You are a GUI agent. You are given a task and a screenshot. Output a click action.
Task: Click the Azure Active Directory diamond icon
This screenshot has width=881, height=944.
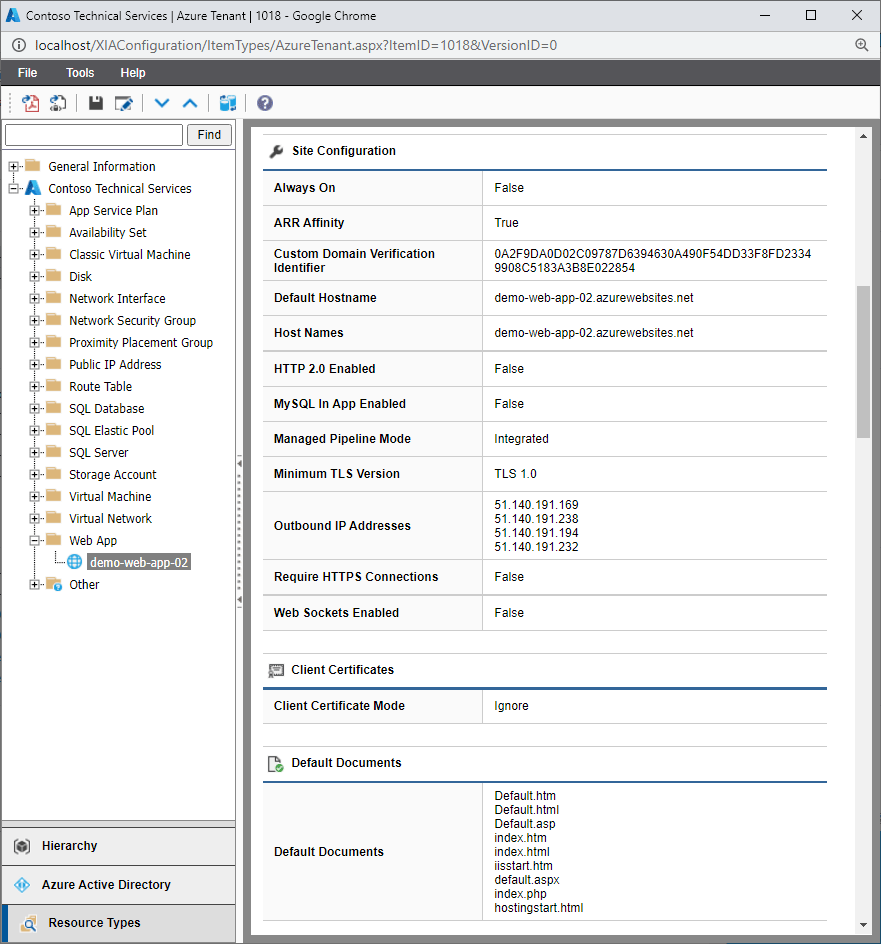(22, 884)
